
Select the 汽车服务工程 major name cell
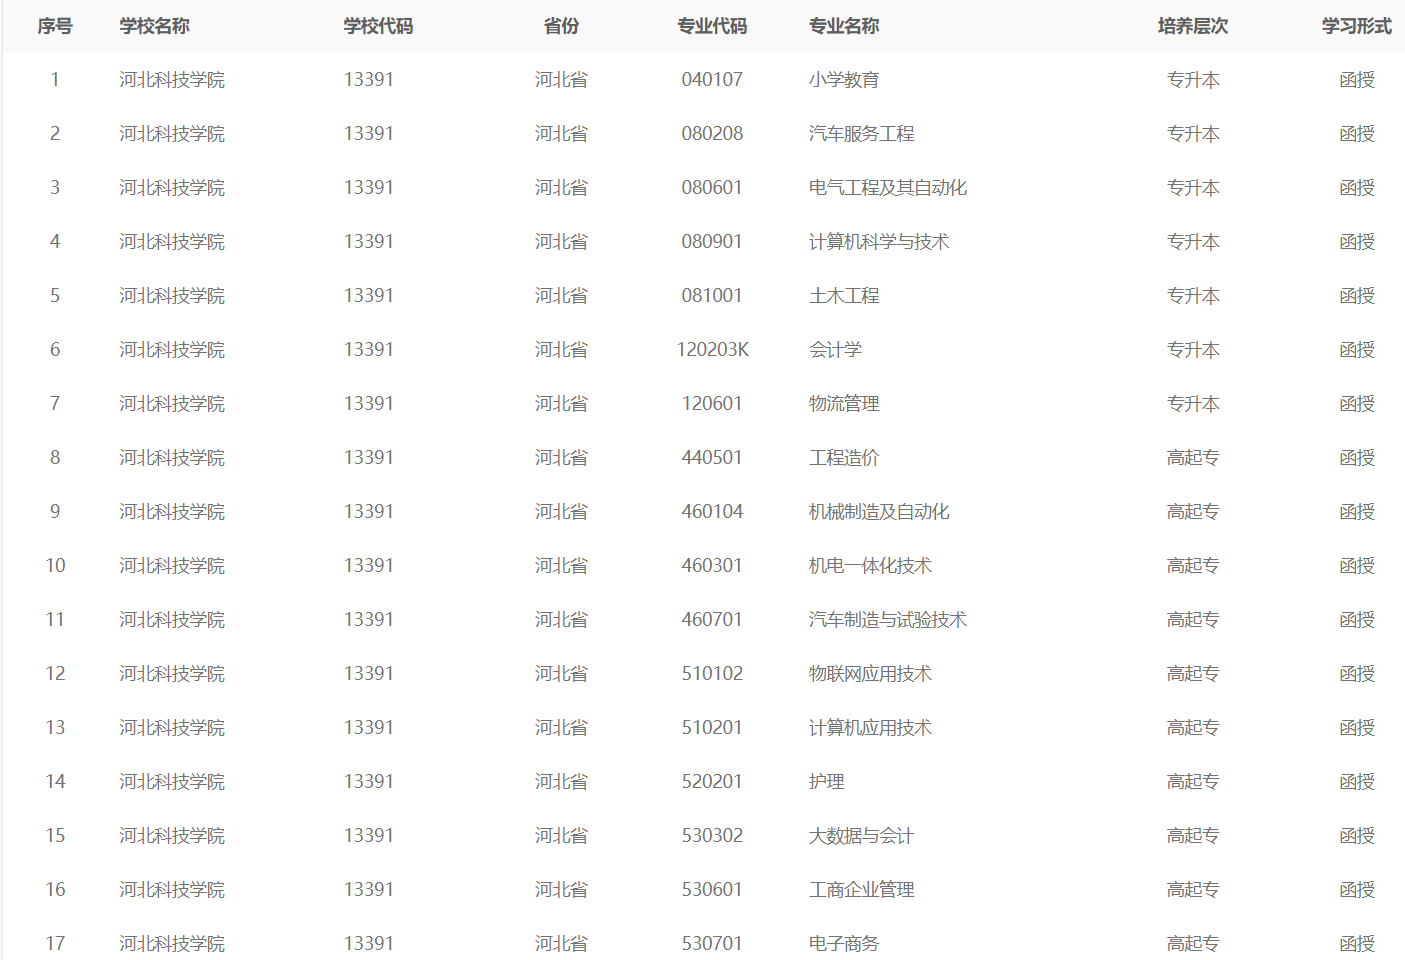[862, 134]
